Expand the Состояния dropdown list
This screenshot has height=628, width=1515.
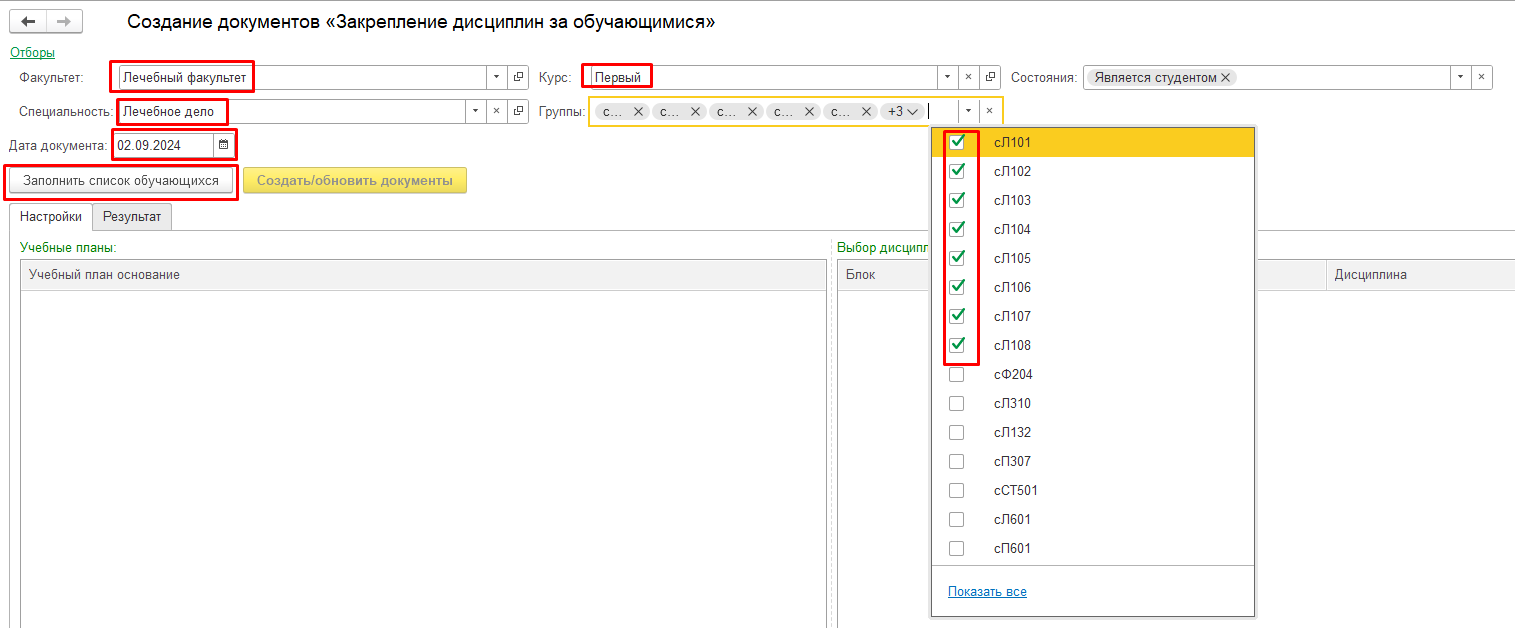(x=1460, y=77)
